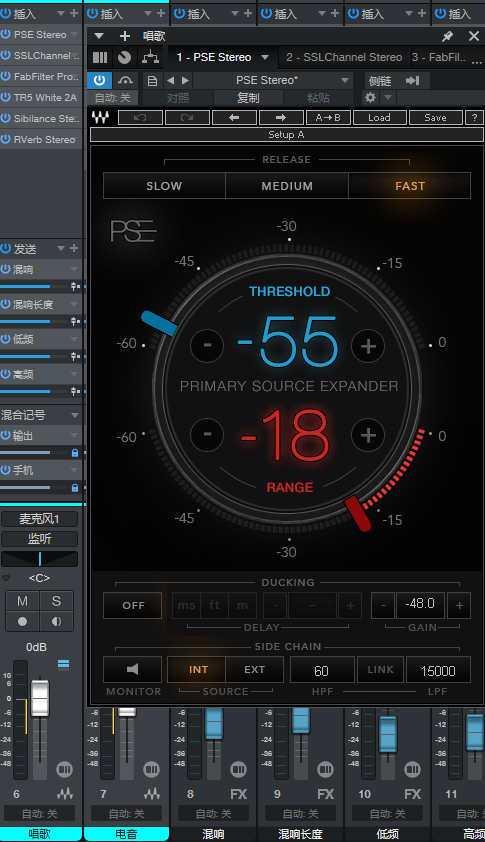Click the sidechain routing arrow icon
This screenshot has height=842, width=485.
(412, 81)
